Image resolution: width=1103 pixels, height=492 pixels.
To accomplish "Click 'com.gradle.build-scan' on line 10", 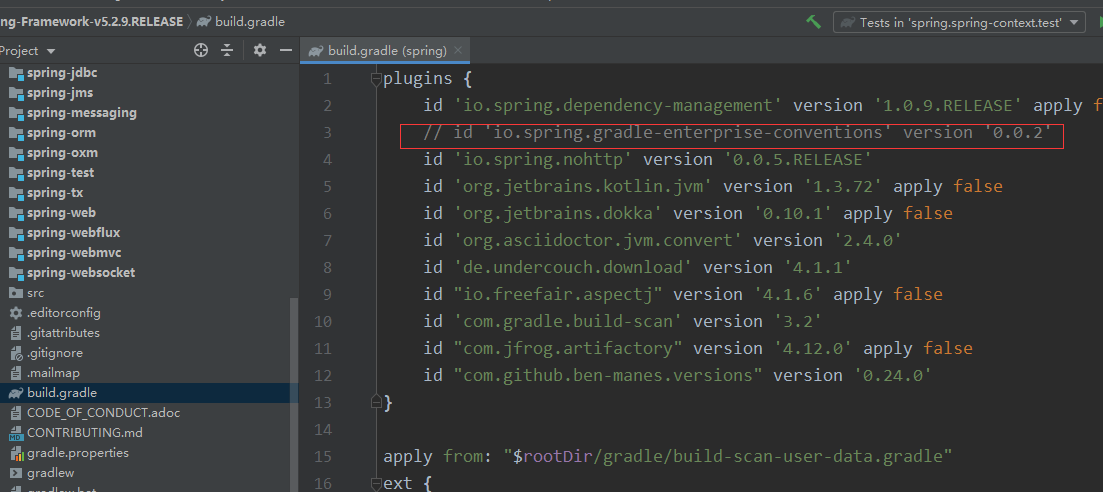I will (x=568, y=321).
